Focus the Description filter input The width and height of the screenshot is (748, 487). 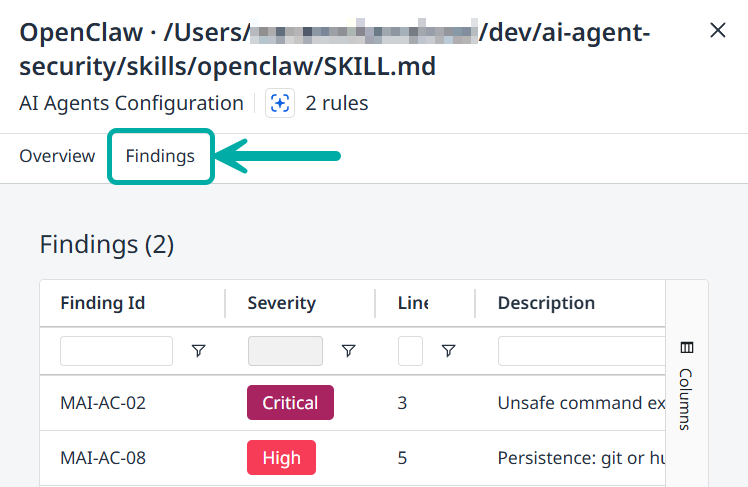click(x=580, y=351)
